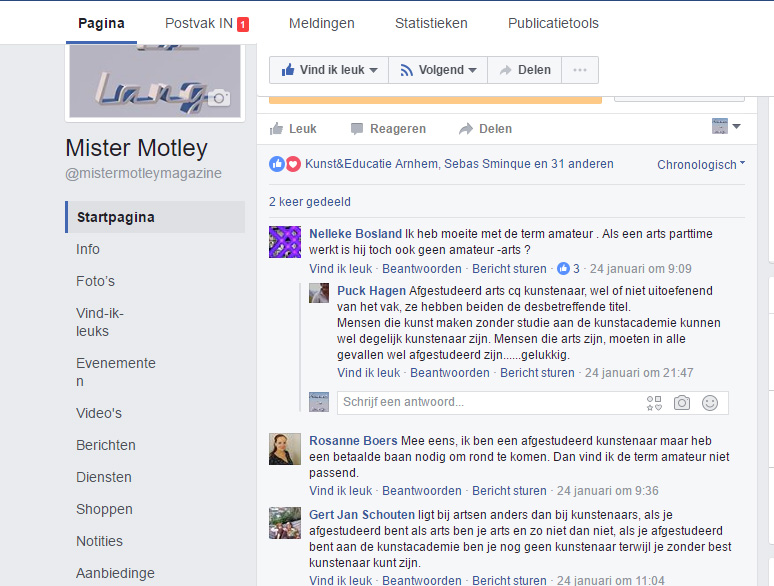Open the emoji picker in reply box
This screenshot has width=774, height=586.
710,403
